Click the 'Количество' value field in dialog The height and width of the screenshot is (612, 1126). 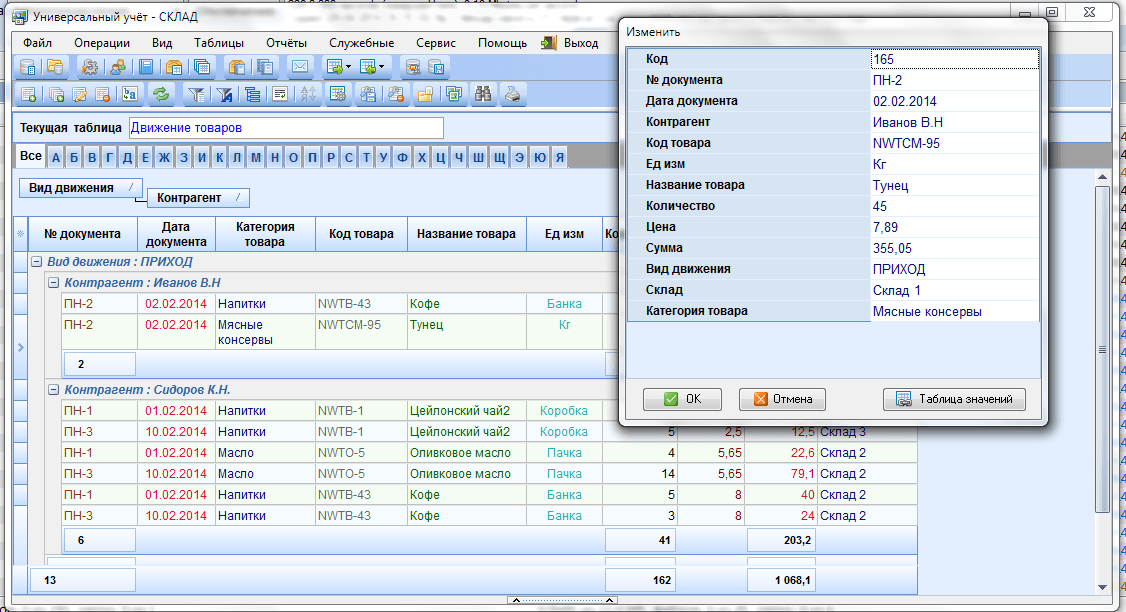(x=954, y=206)
